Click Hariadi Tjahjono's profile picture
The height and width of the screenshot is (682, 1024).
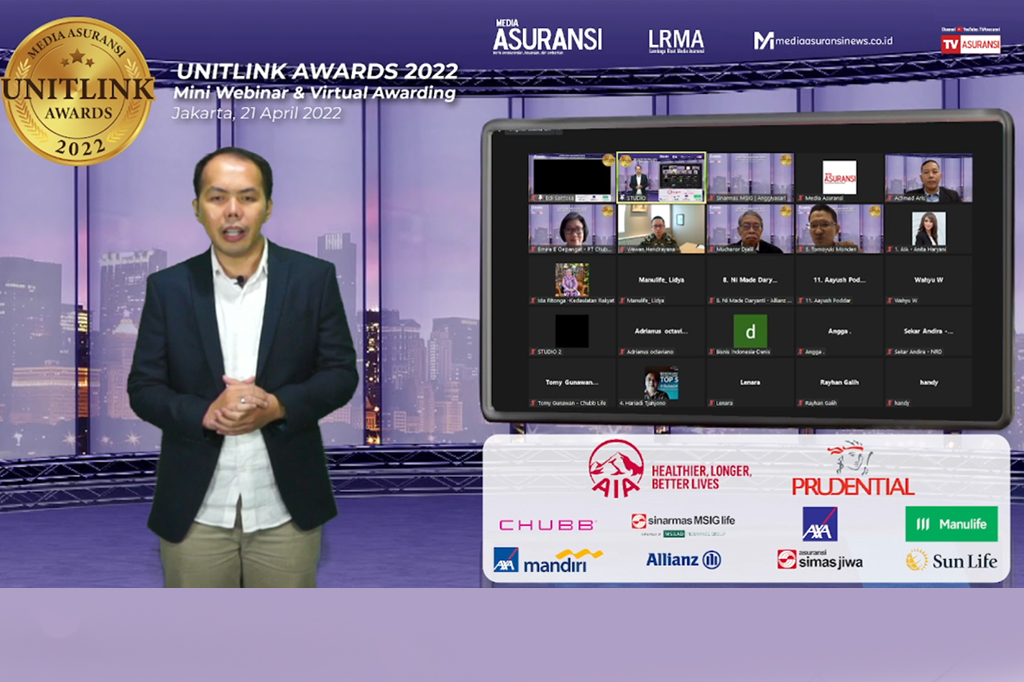point(661,383)
